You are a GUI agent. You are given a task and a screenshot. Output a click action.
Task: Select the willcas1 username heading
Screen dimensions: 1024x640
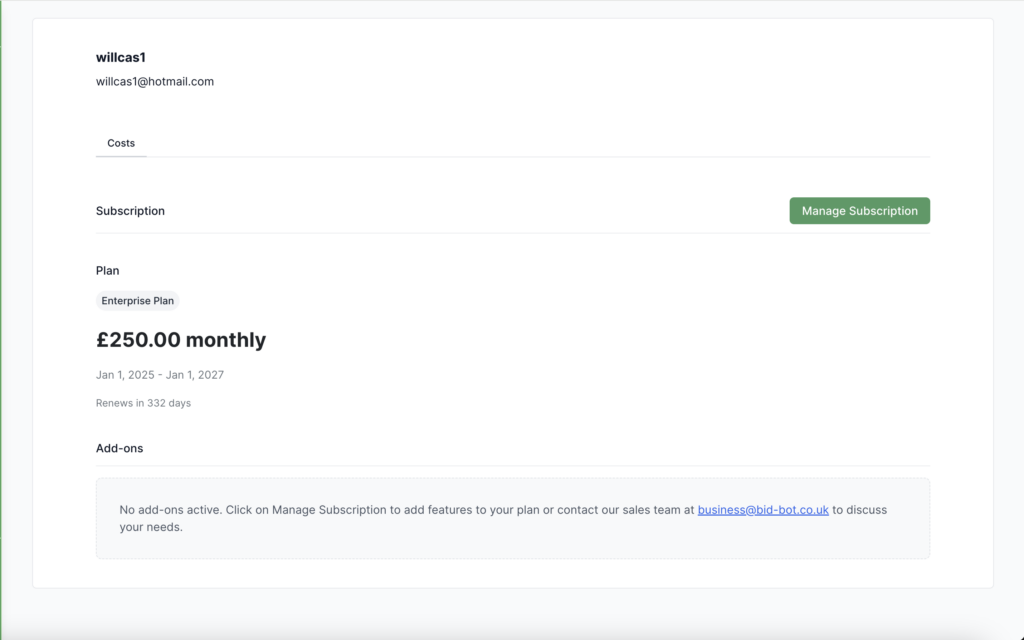coord(121,58)
